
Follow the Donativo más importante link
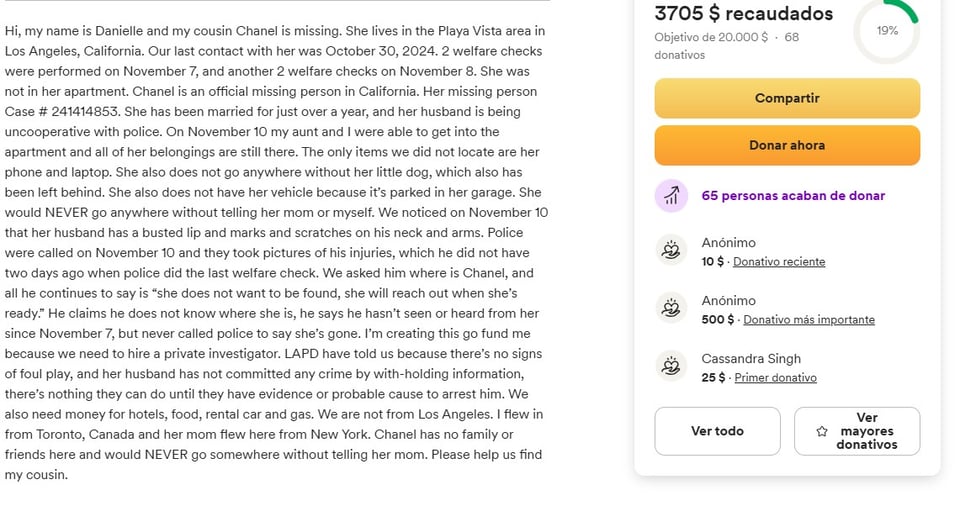coord(809,320)
